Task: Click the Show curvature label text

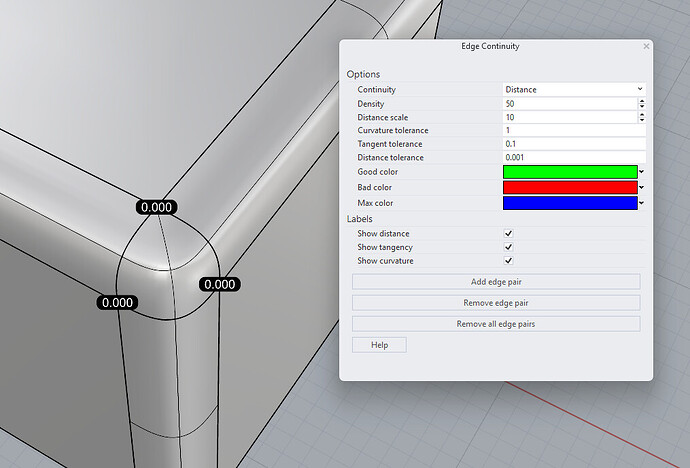Action: tap(385, 261)
